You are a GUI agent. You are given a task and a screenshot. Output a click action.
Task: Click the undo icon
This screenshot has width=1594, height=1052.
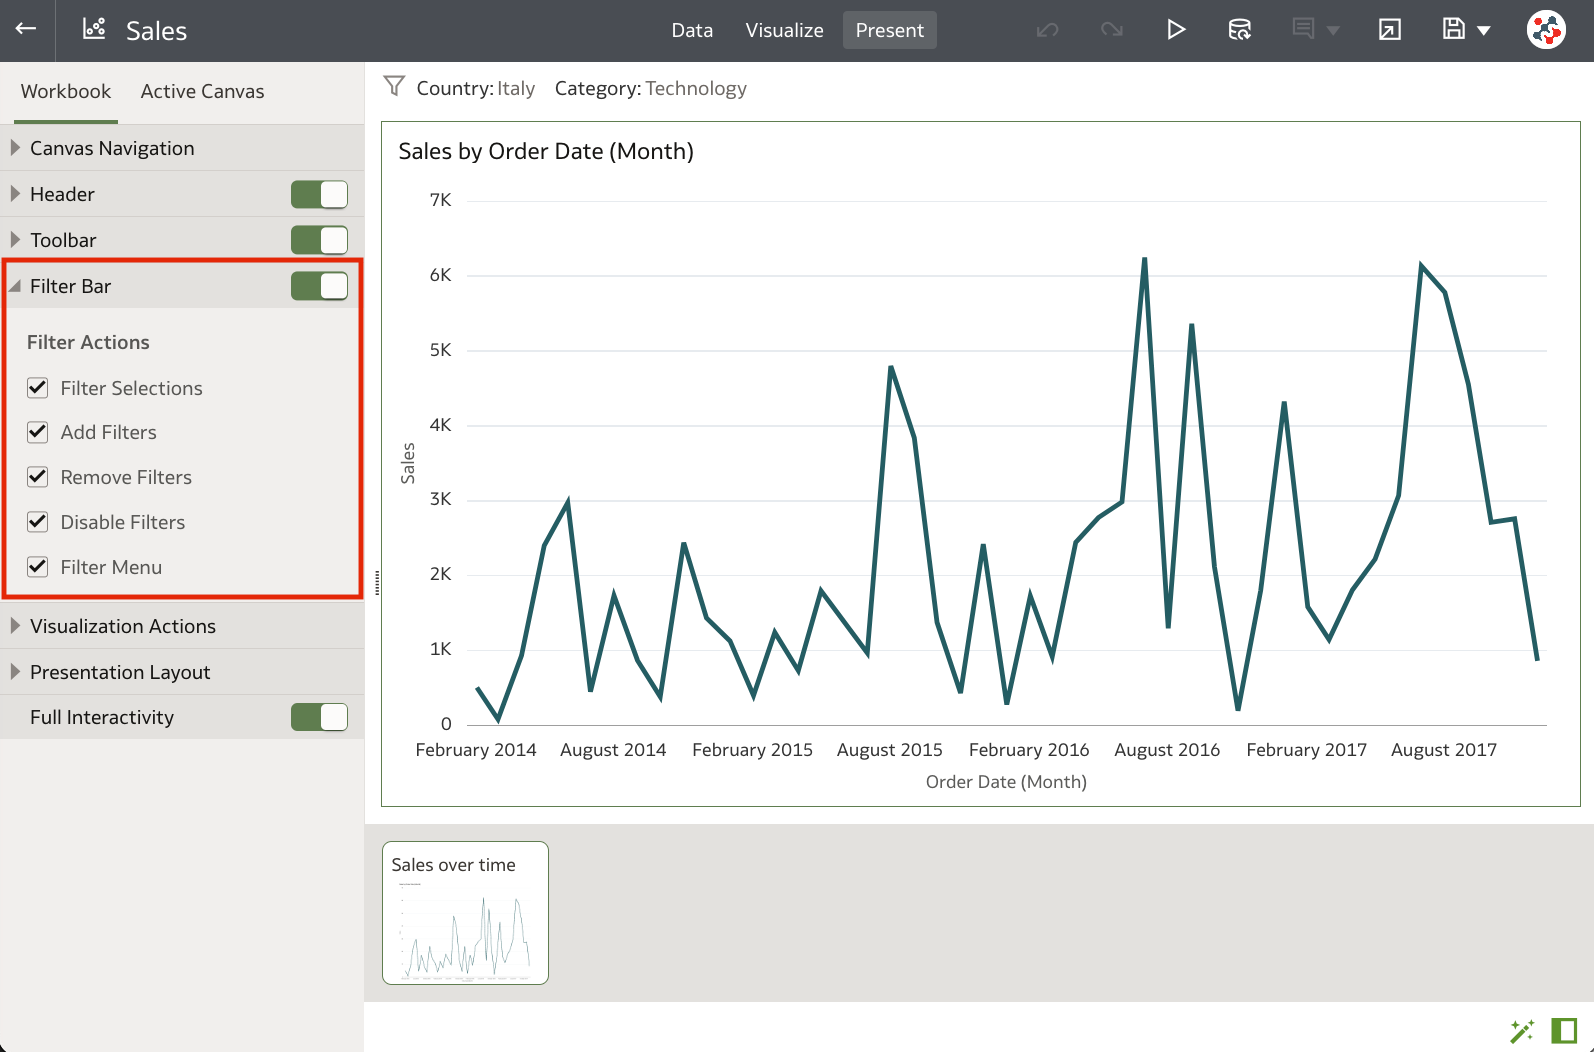(1047, 30)
